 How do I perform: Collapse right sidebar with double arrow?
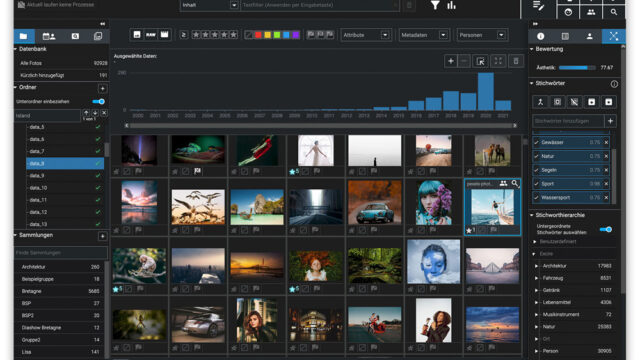click(536, 24)
